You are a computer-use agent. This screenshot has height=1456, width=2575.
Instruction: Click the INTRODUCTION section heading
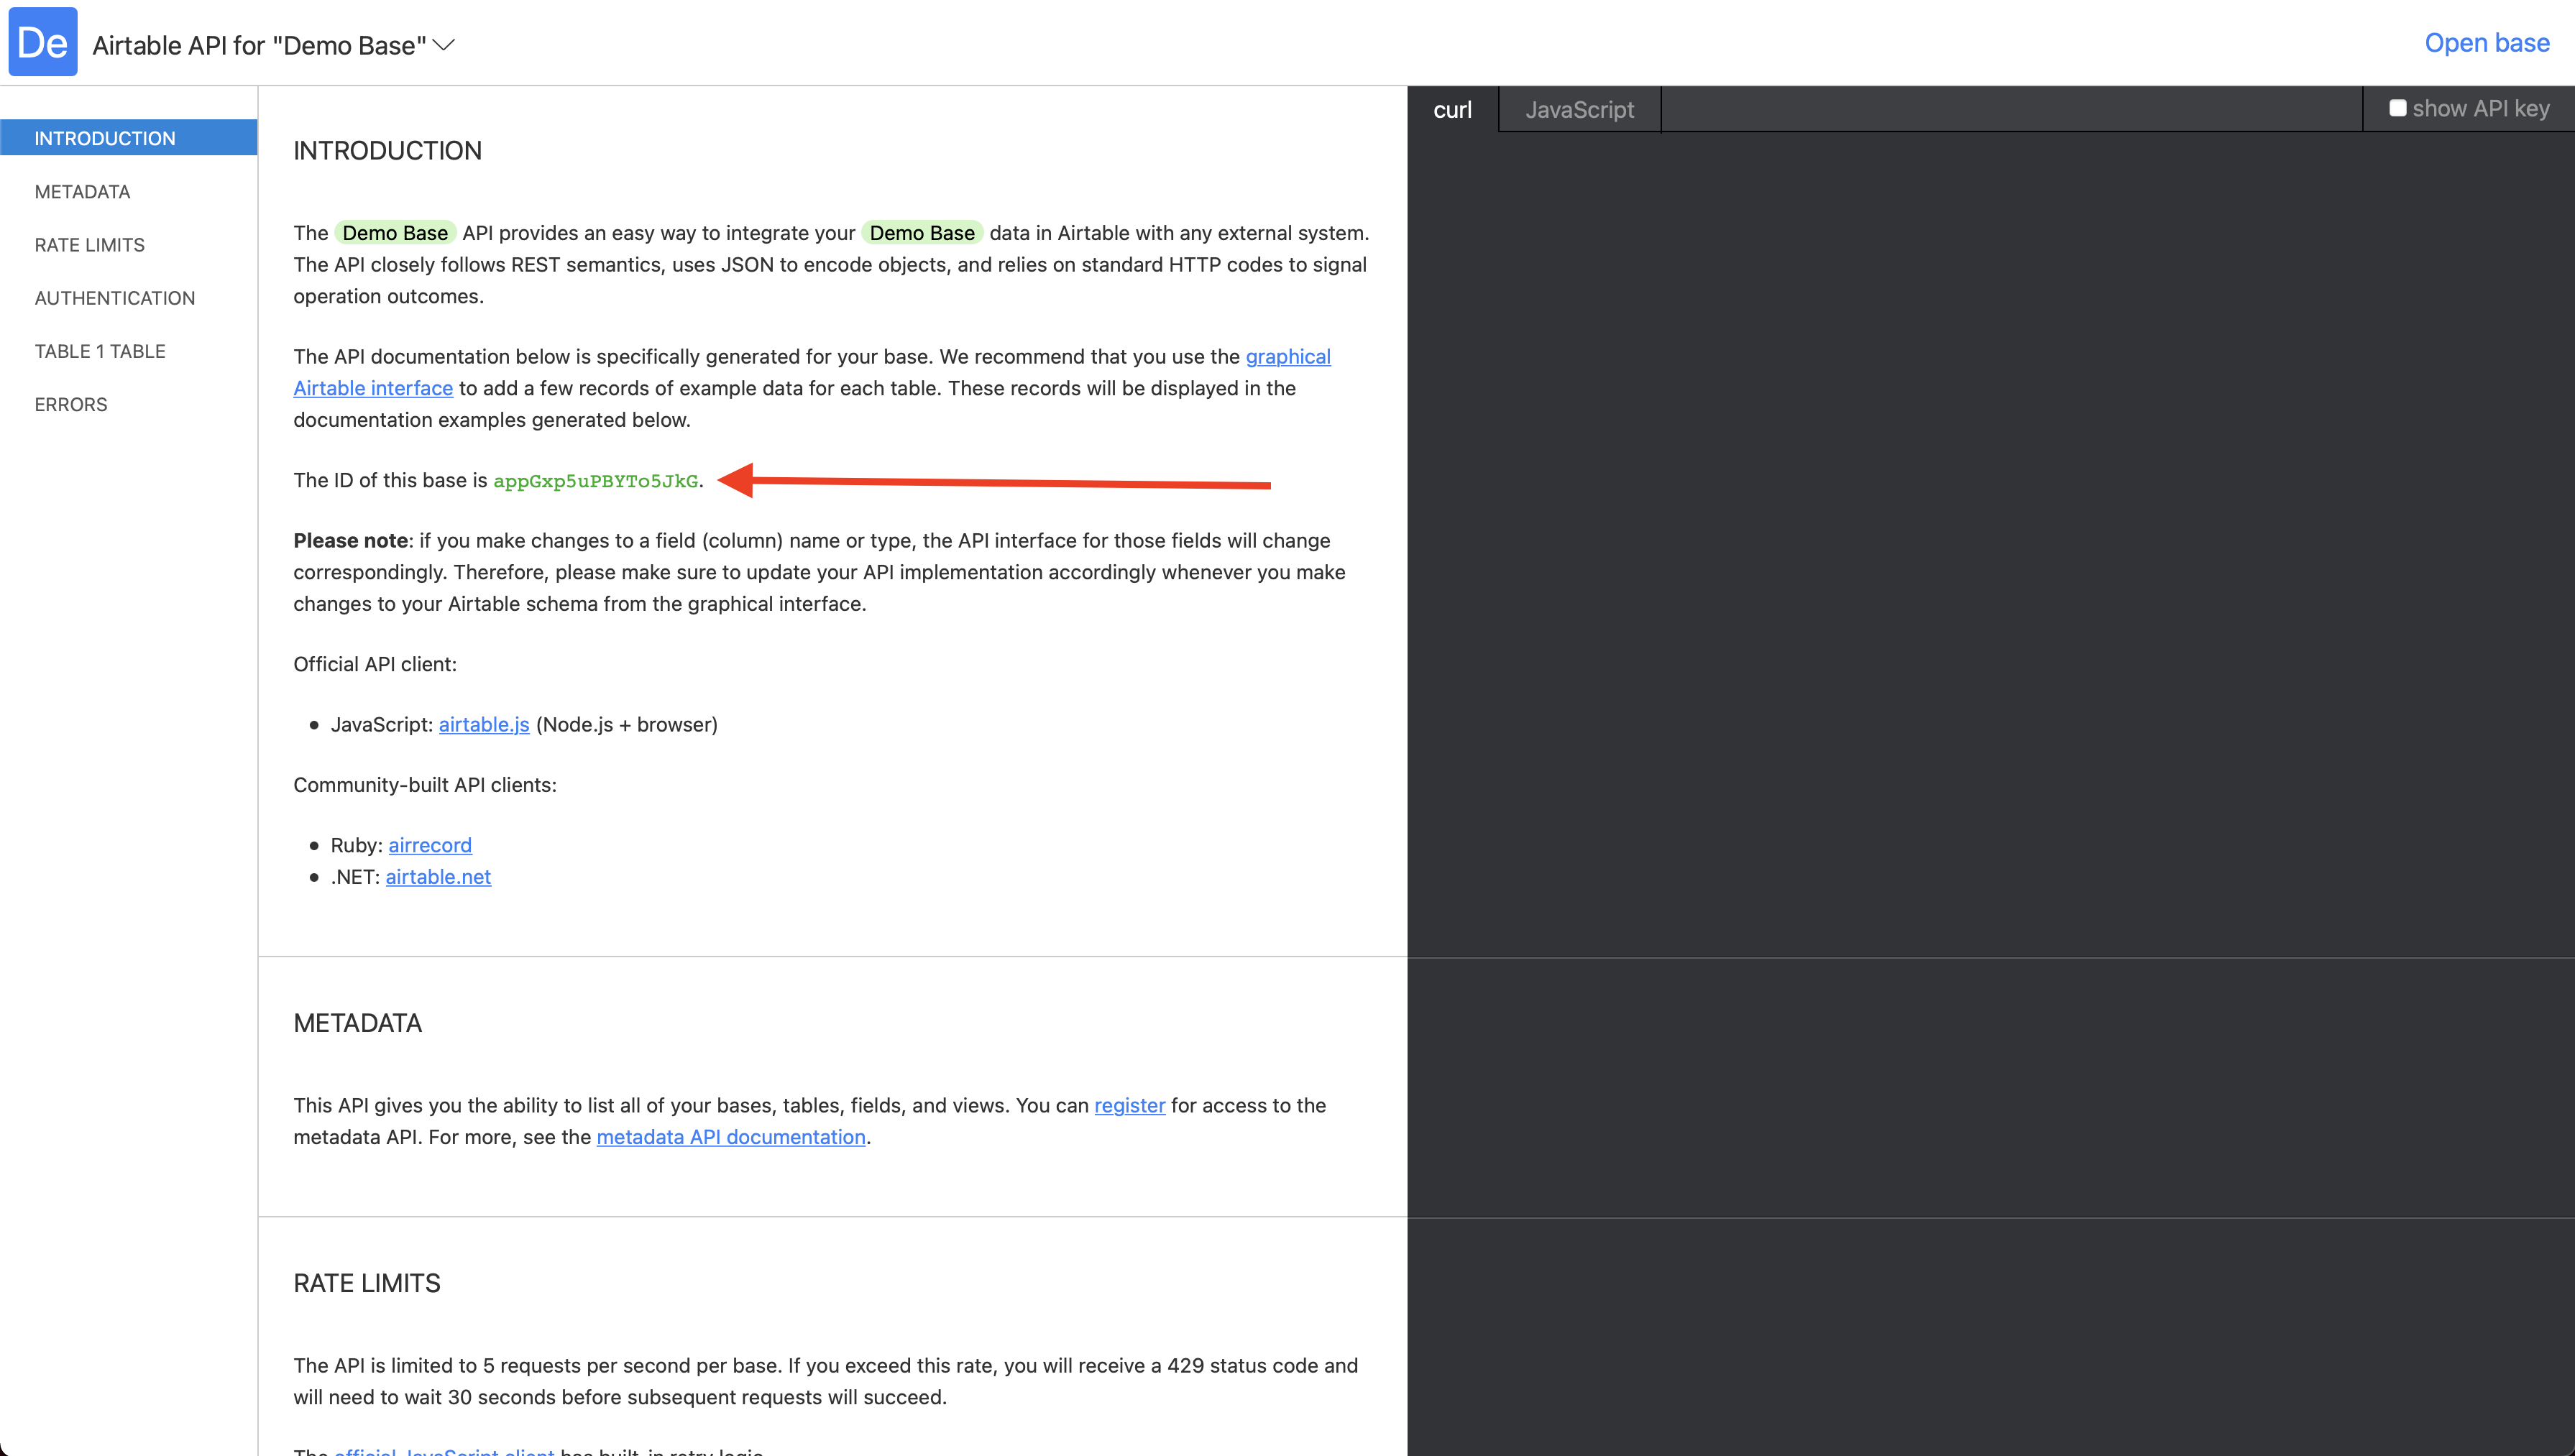tap(387, 150)
